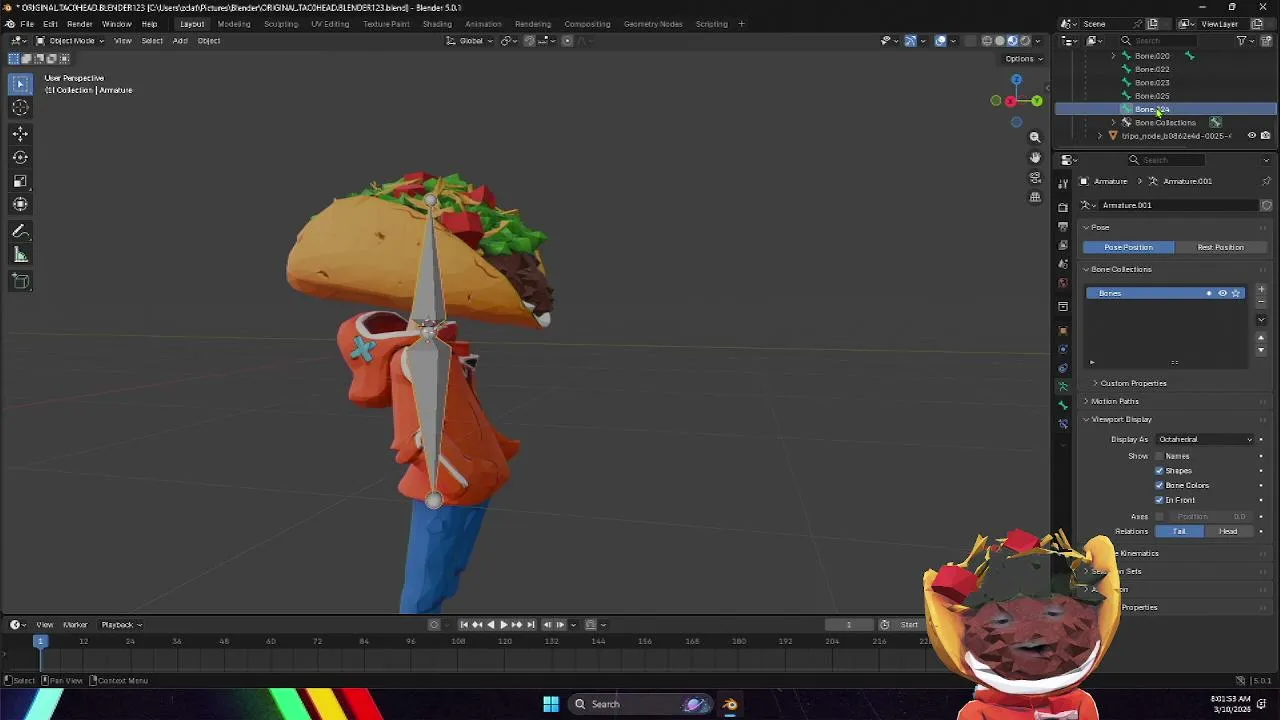This screenshot has height=720, width=1280.
Task: Toggle snapping magnet in header
Action: click(x=529, y=41)
